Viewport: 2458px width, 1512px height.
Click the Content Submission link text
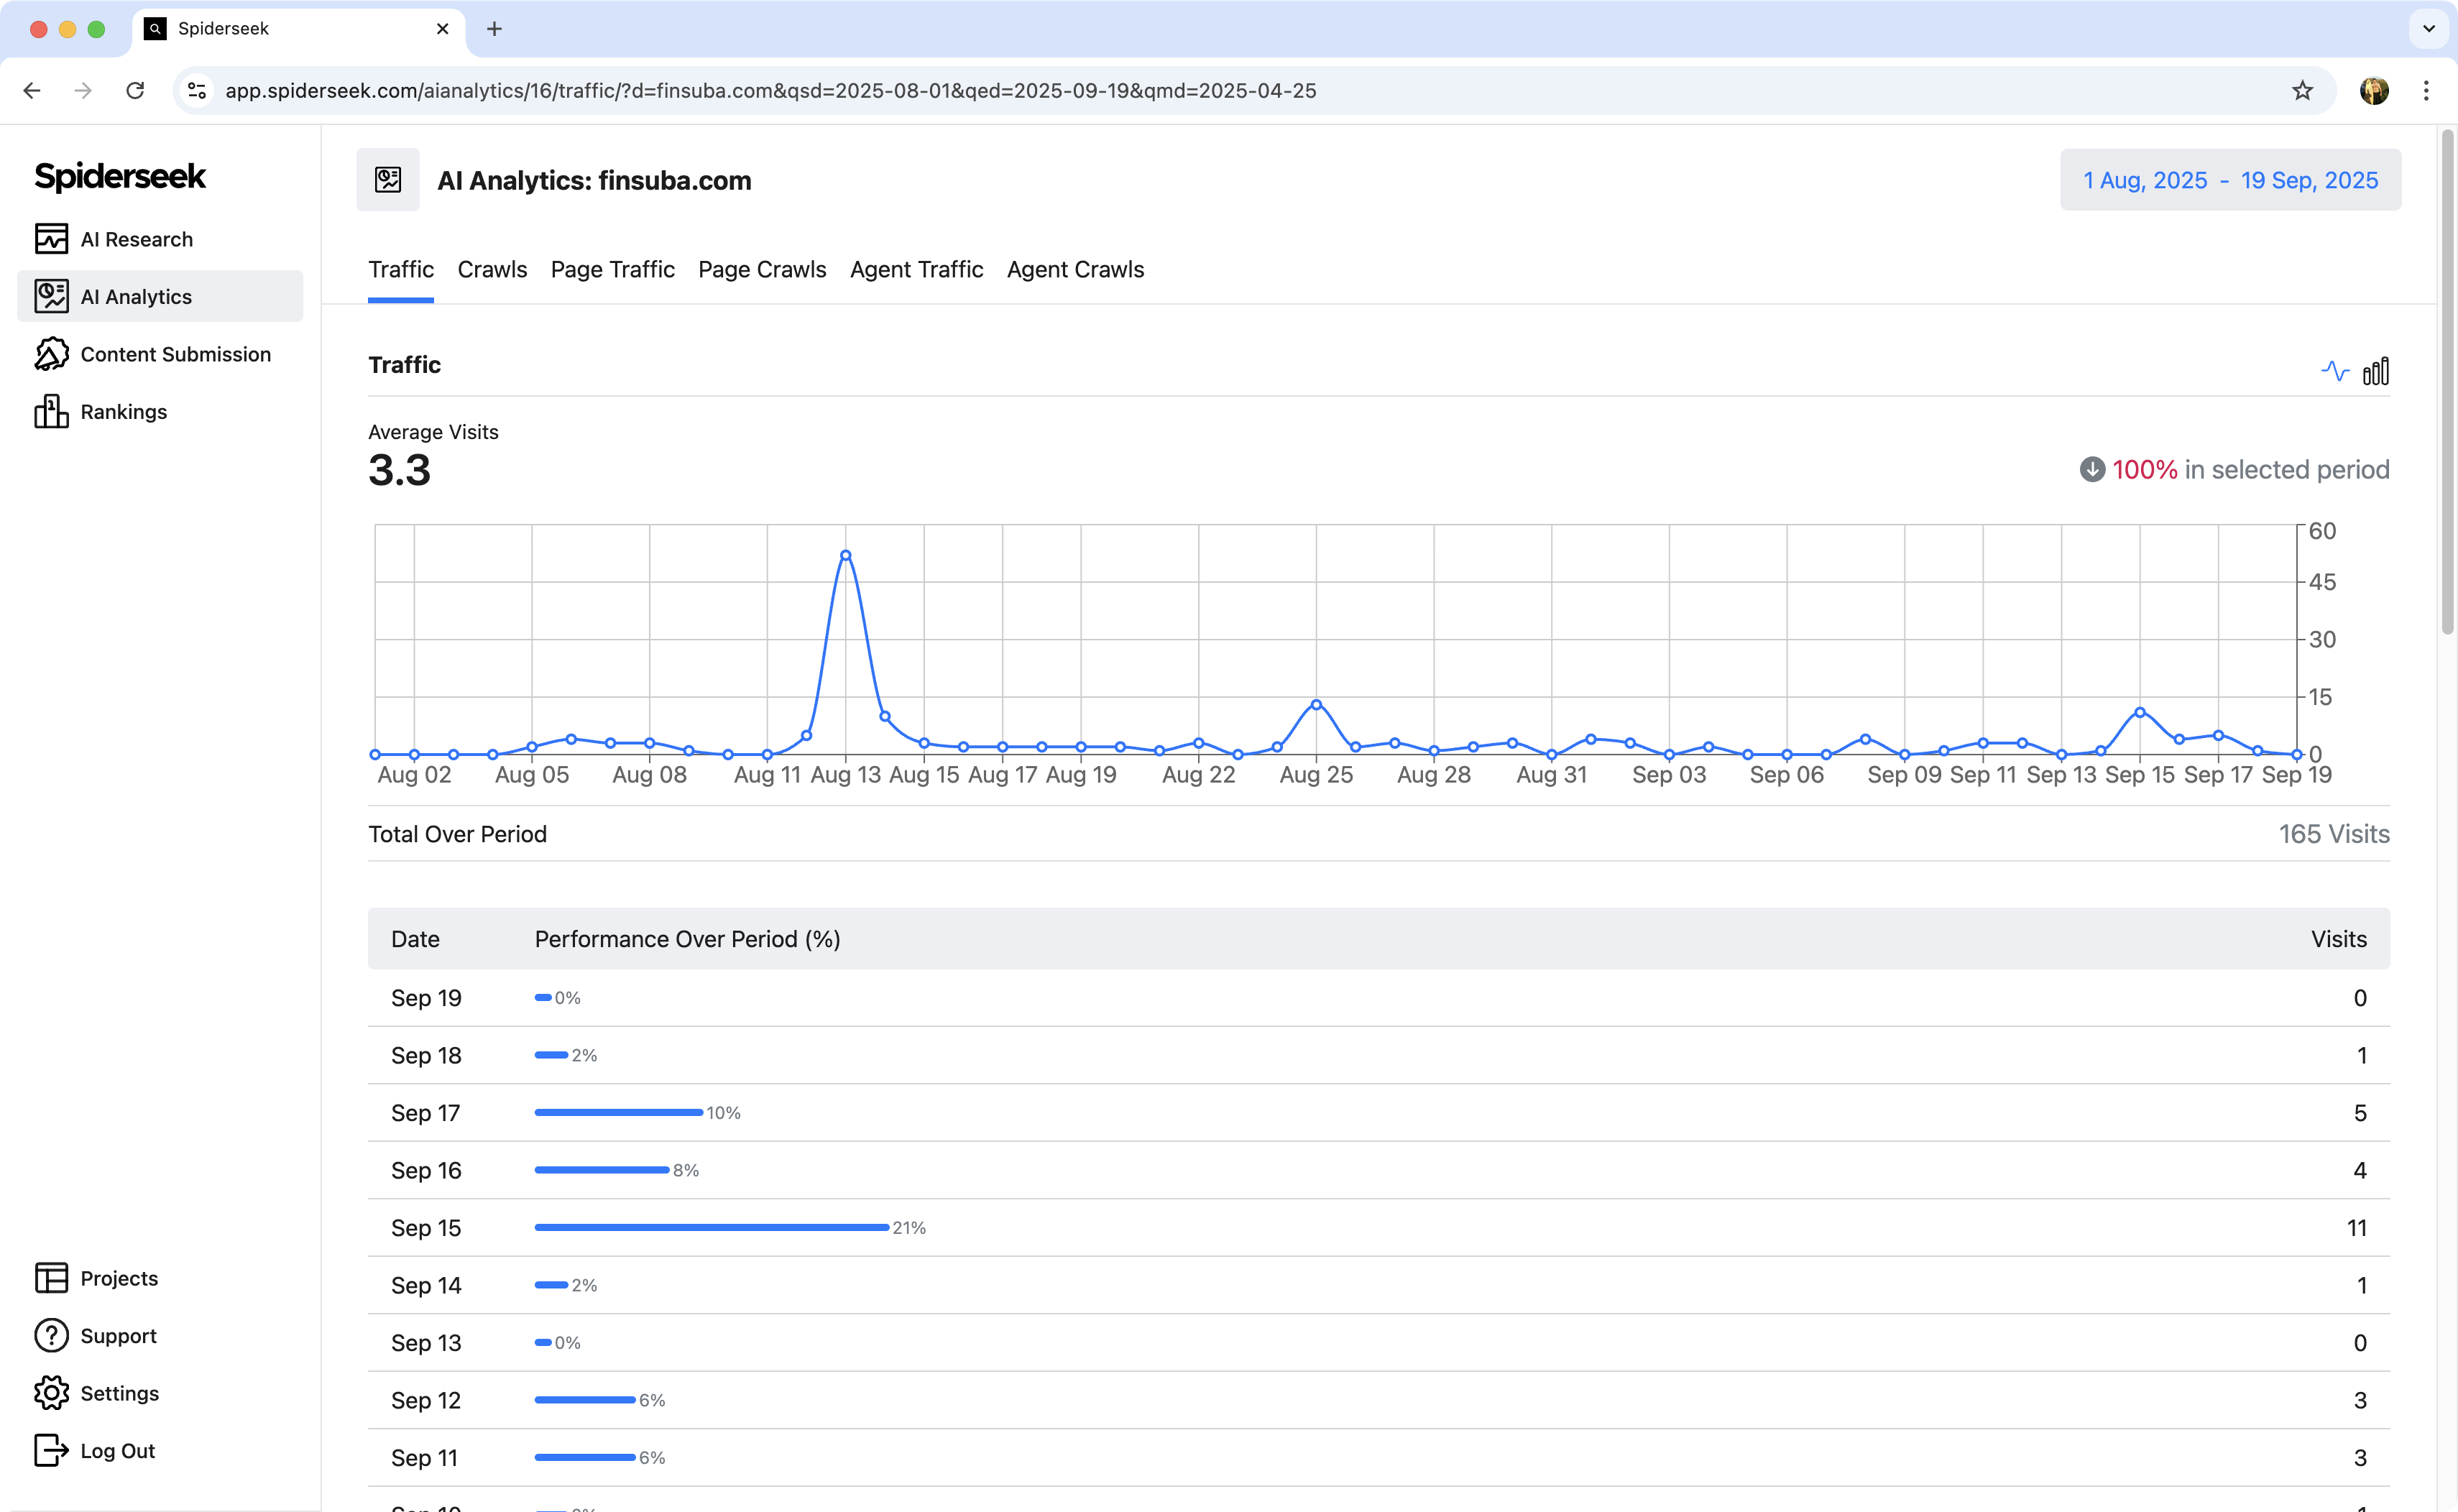click(176, 354)
